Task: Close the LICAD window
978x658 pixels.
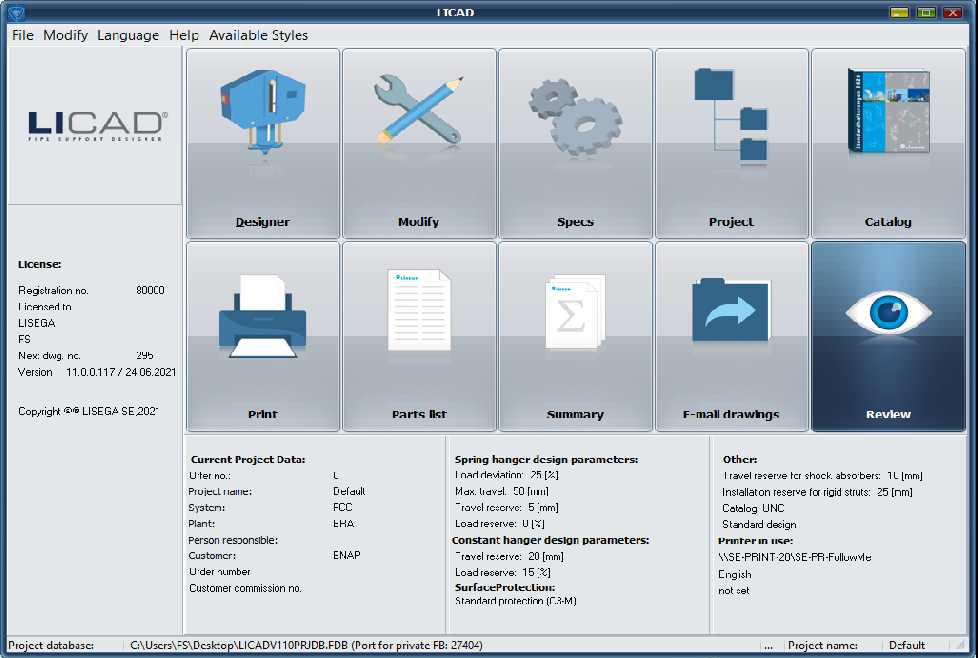Action: point(953,12)
